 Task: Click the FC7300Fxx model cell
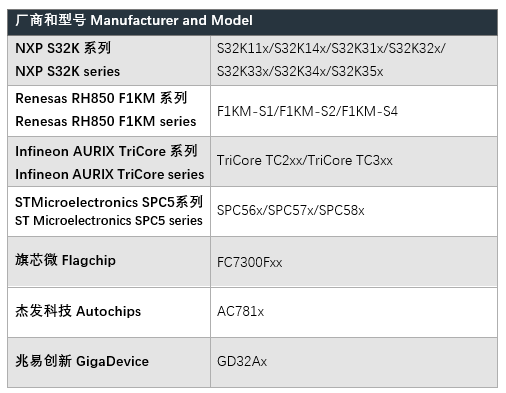pyautogui.click(x=354, y=262)
